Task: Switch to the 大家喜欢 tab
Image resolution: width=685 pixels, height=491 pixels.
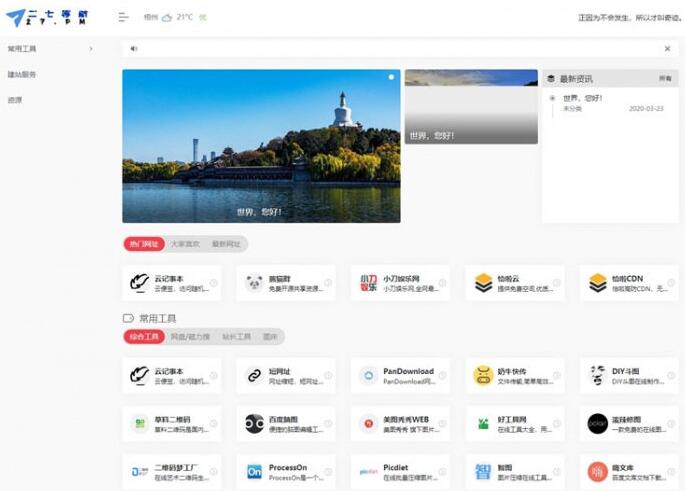Action: (185, 244)
